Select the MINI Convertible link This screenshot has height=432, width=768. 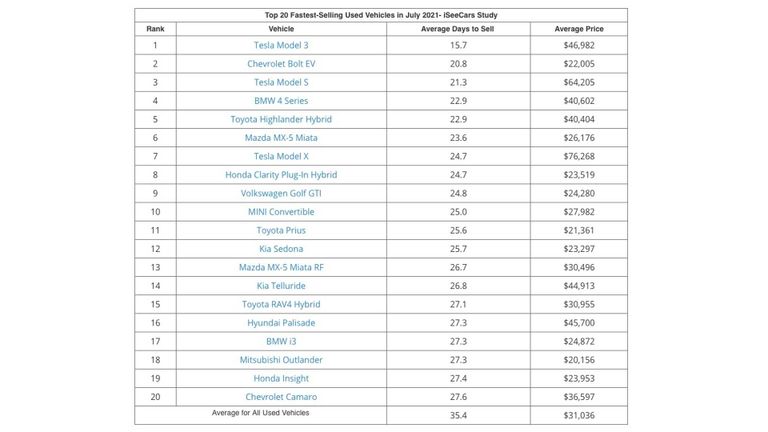coord(281,212)
